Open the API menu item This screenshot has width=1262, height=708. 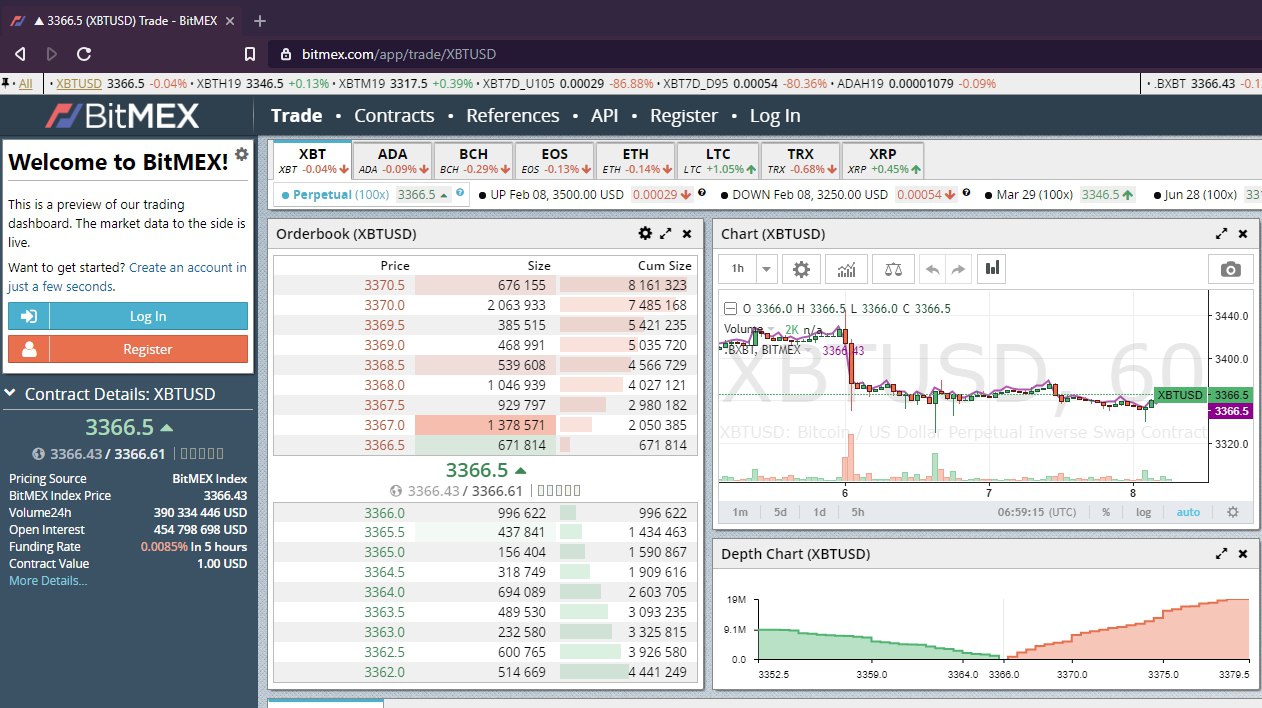click(x=605, y=116)
